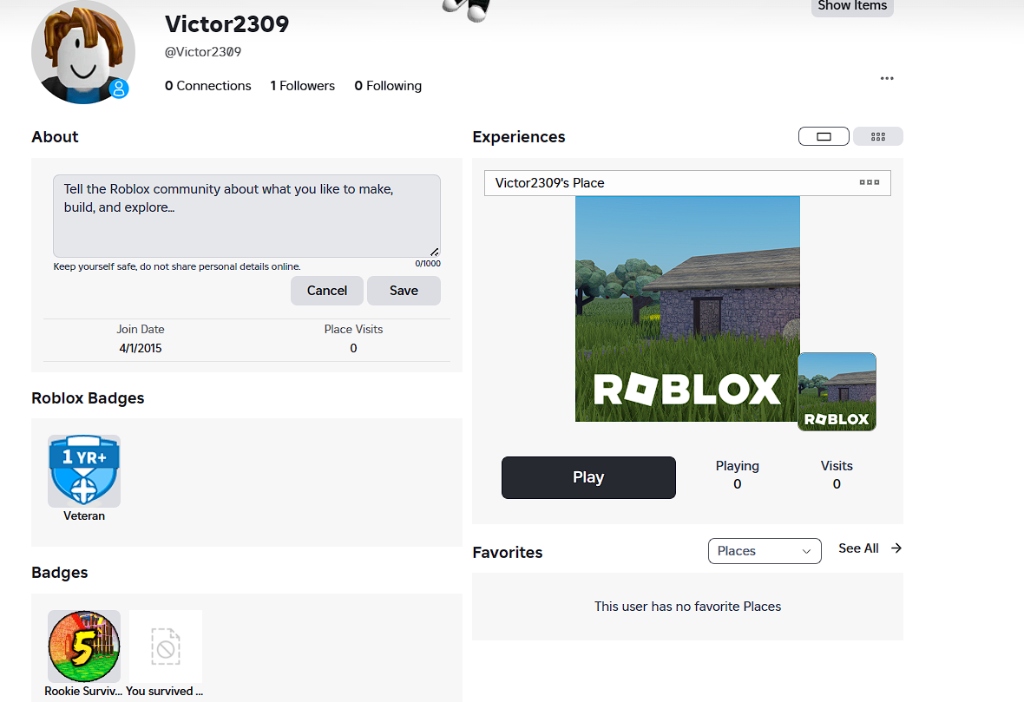
Task: Click the @Victor2309 username text
Action: coord(202,52)
